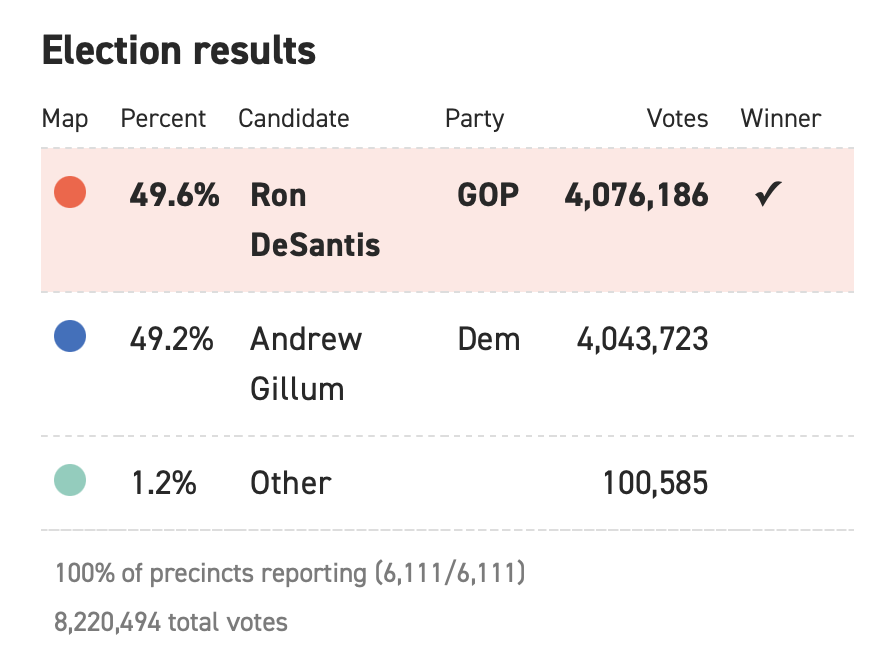Click the teal map dot for Other
The image size is (892, 666).
(70, 480)
